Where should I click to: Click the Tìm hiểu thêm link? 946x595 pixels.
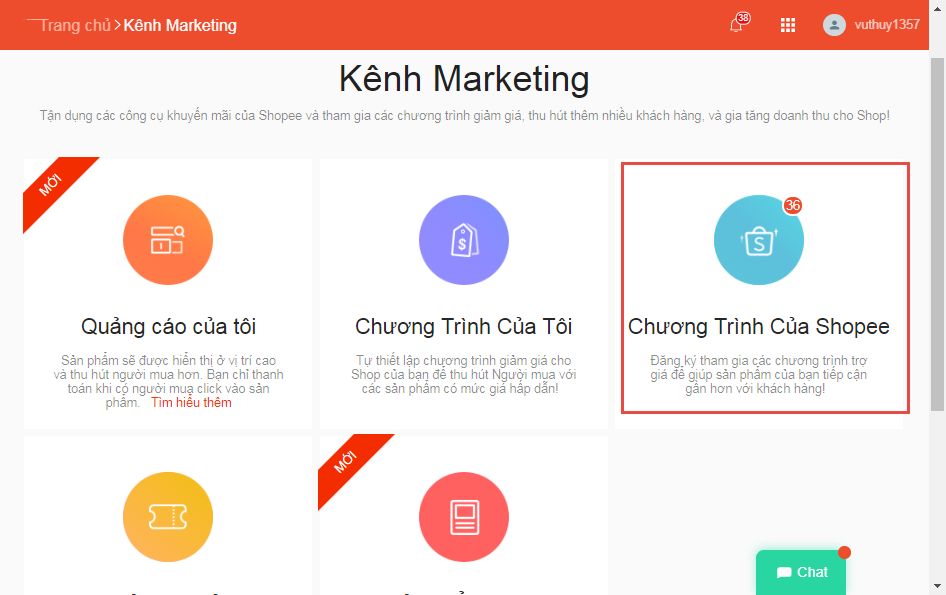tap(191, 403)
